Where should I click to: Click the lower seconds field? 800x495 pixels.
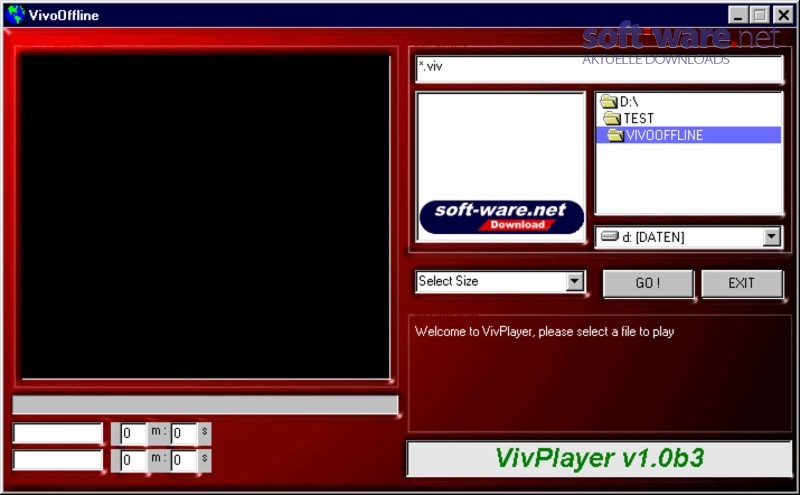[x=184, y=460]
